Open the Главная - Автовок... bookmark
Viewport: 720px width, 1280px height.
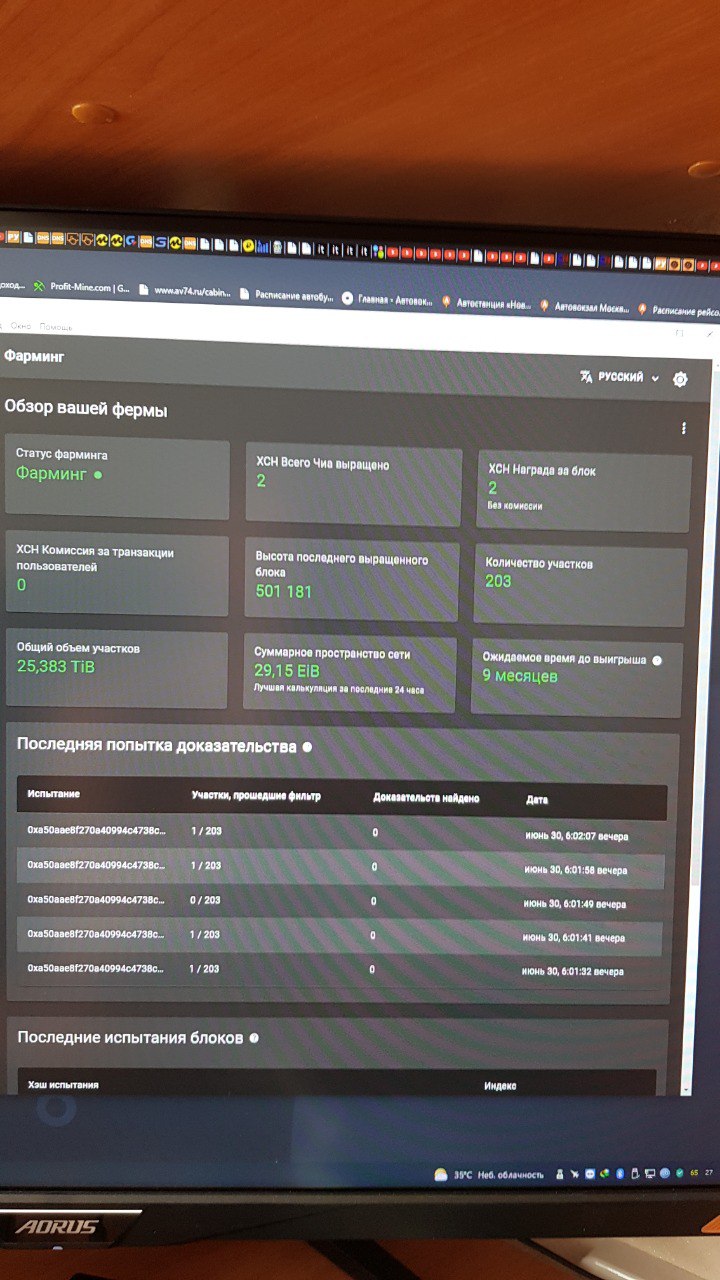388,299
